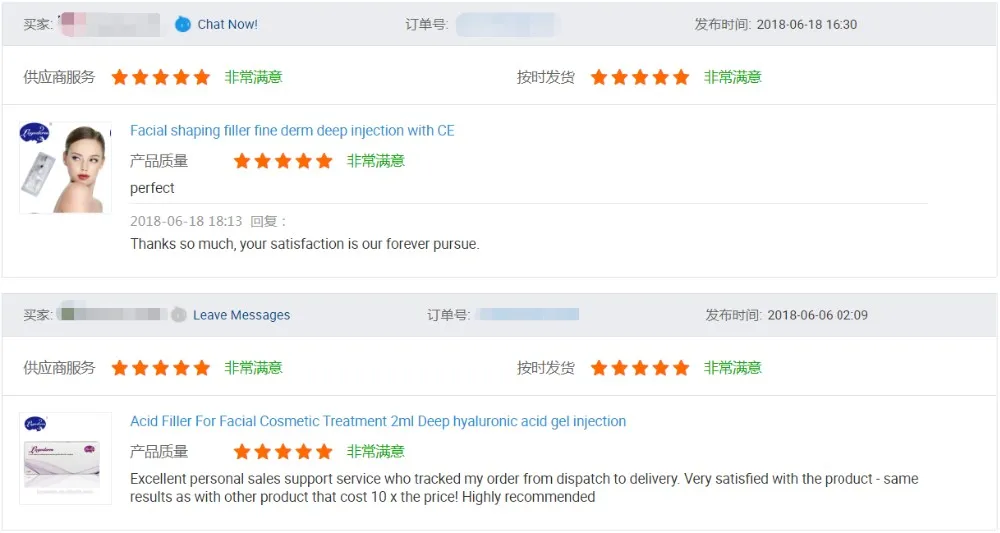Click the seller reply 'Thanks so much' text

304,244
